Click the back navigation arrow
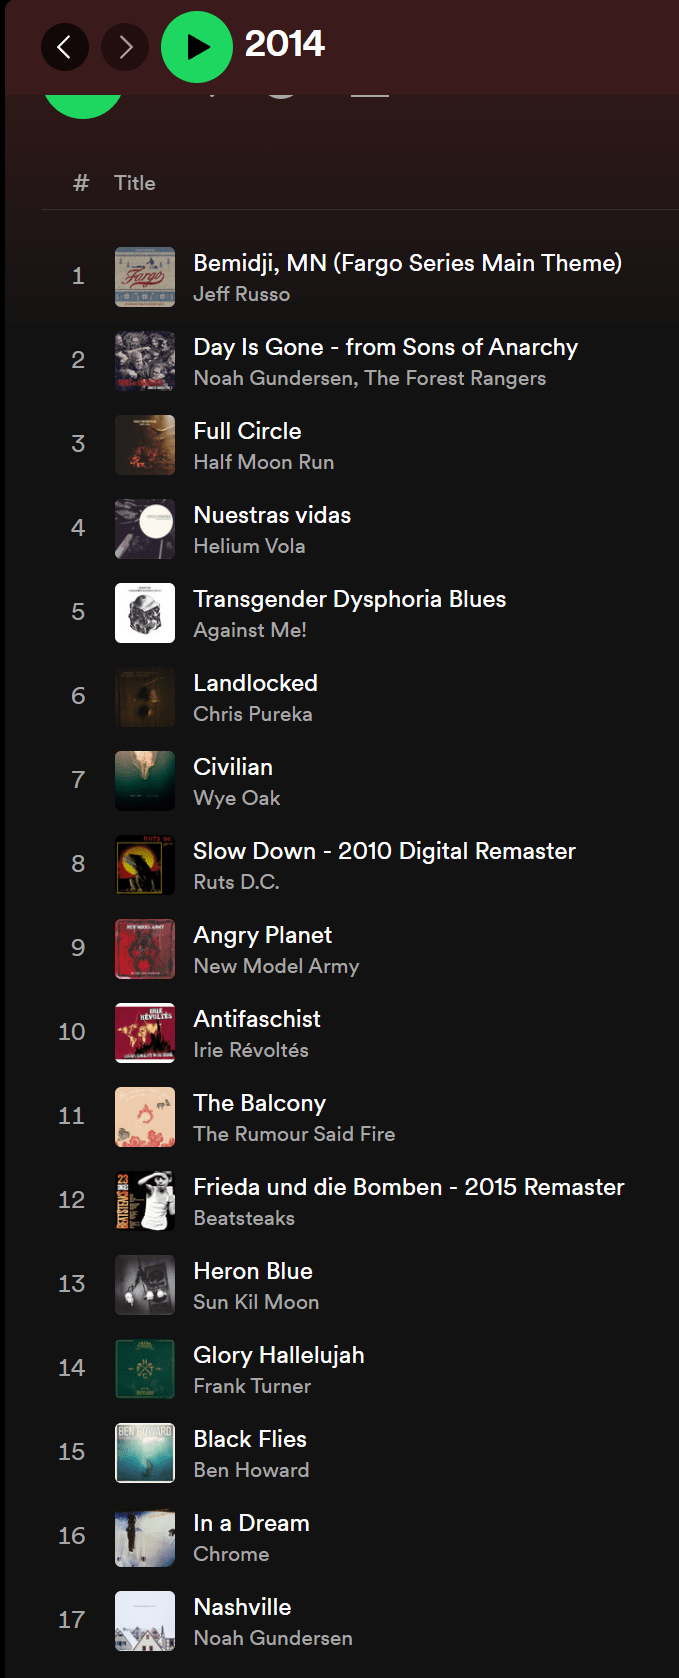 pos(65,47)
